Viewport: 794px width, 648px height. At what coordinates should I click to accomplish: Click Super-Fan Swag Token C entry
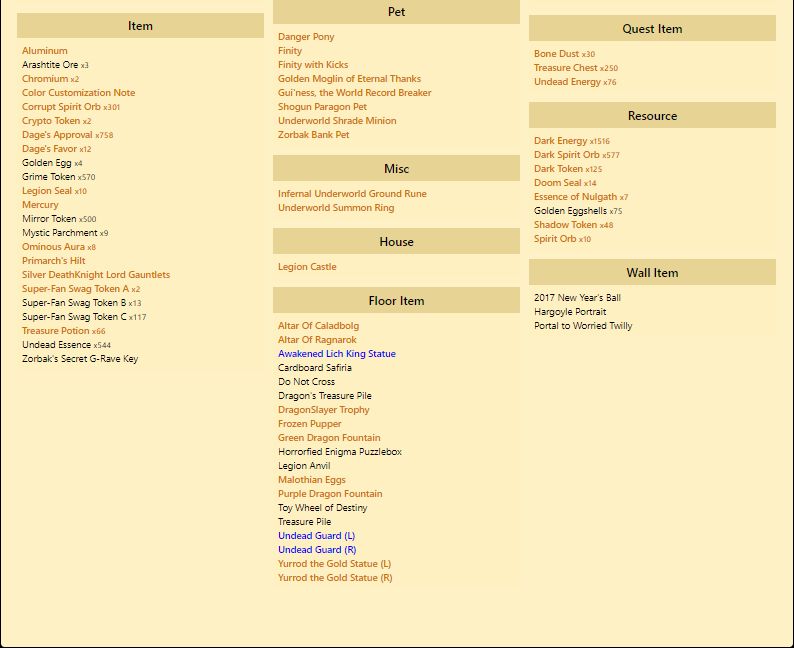[x=74, y=317]
